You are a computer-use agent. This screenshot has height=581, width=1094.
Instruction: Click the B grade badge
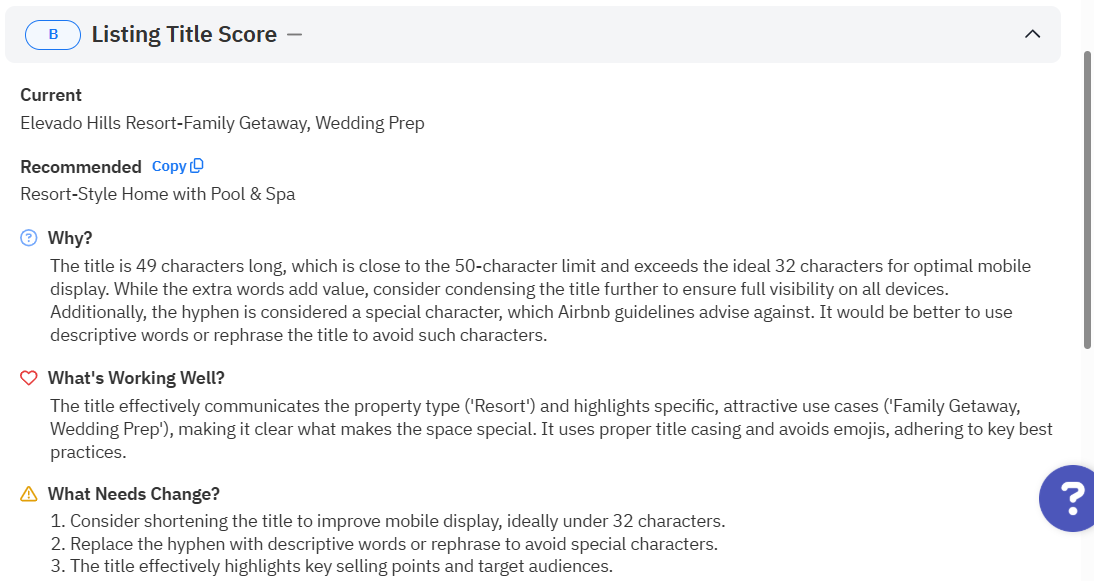(53, 35)
